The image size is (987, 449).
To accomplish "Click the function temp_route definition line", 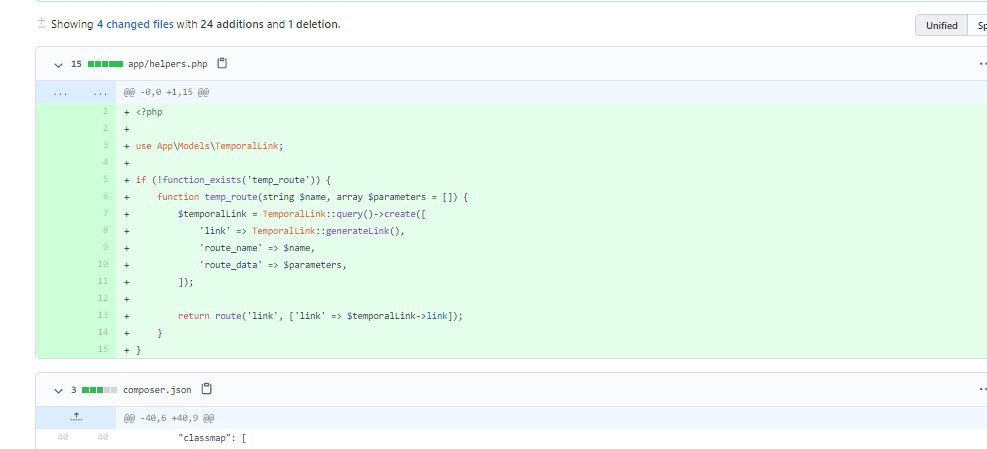I will tap(313, 196).
